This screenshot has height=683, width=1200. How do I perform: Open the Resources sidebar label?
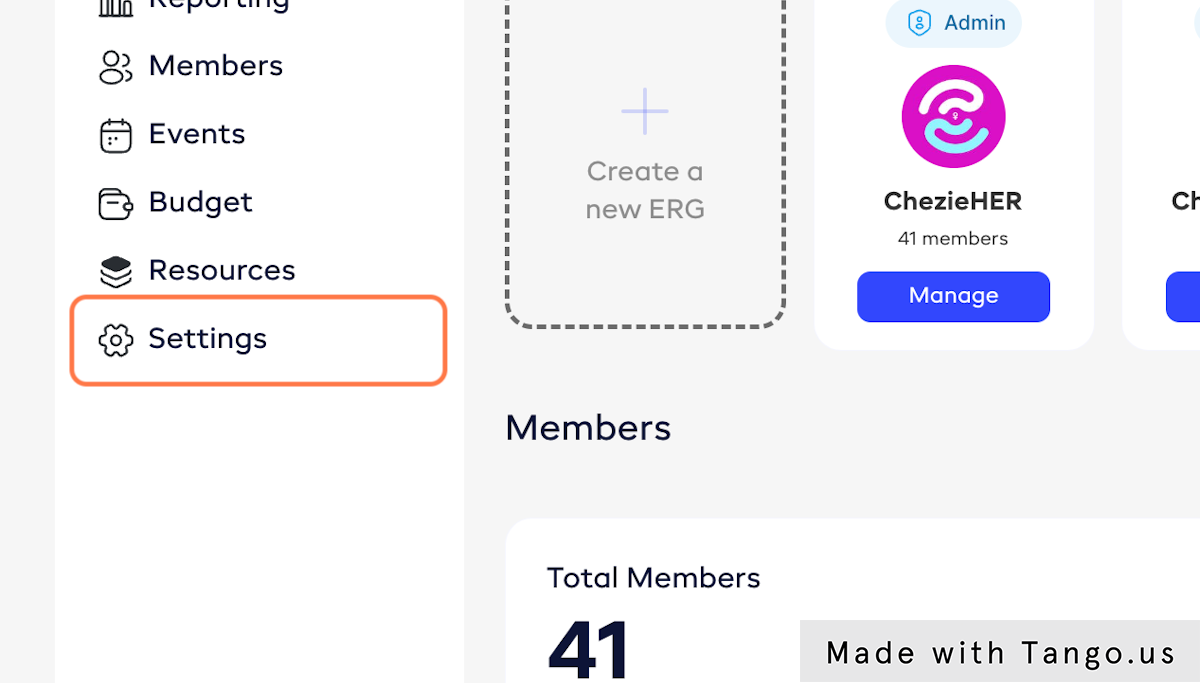221,270
